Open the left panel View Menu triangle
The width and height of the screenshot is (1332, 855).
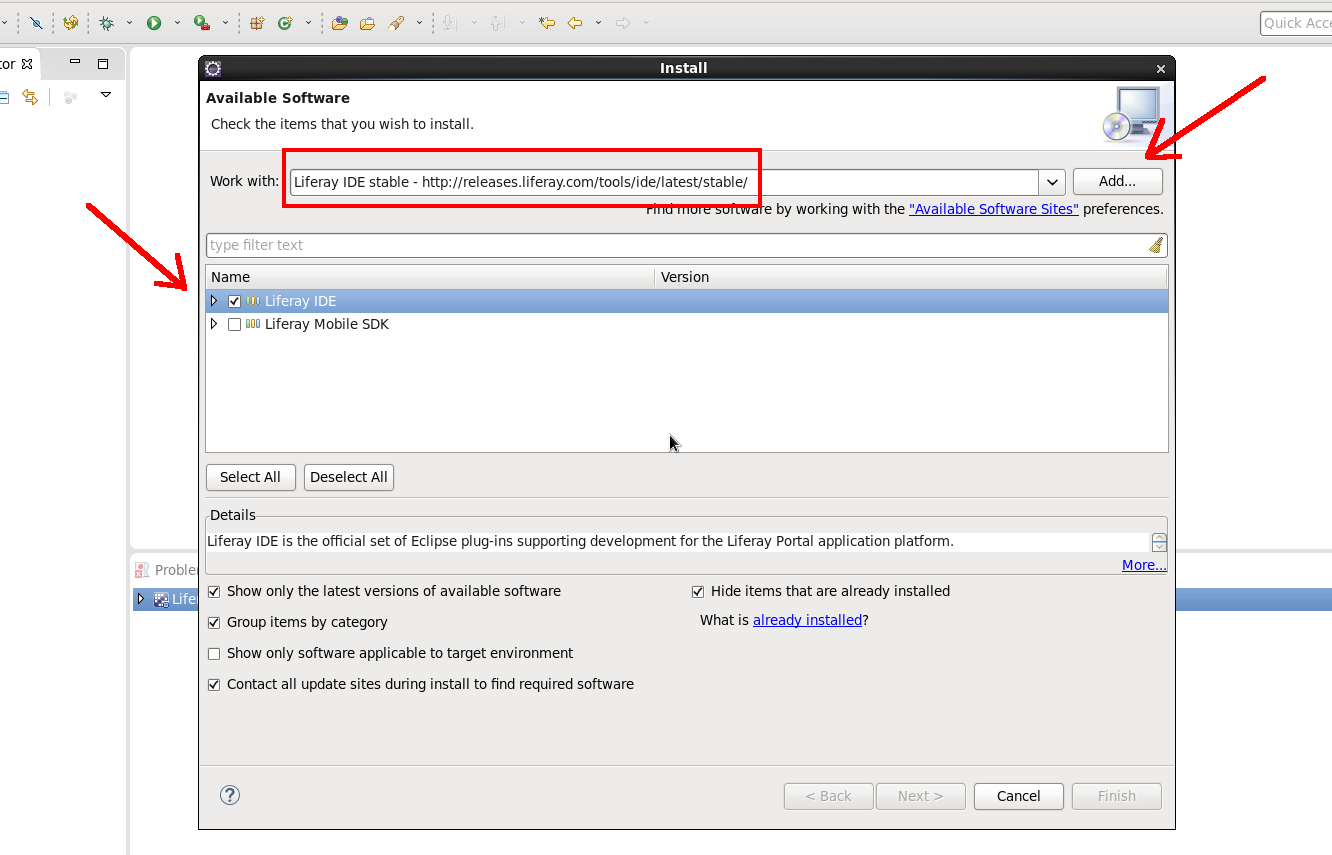pyautogui.click(x=106, y=95)
